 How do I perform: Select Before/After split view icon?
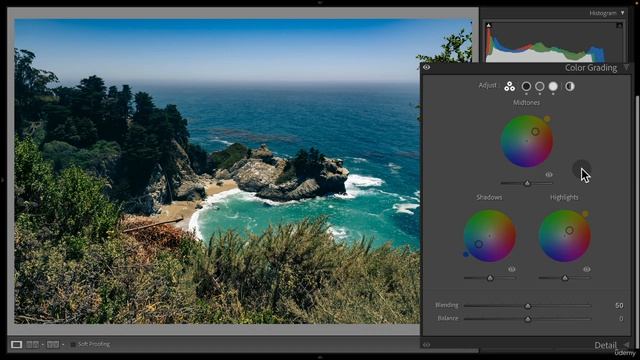[x=53, y=345]
